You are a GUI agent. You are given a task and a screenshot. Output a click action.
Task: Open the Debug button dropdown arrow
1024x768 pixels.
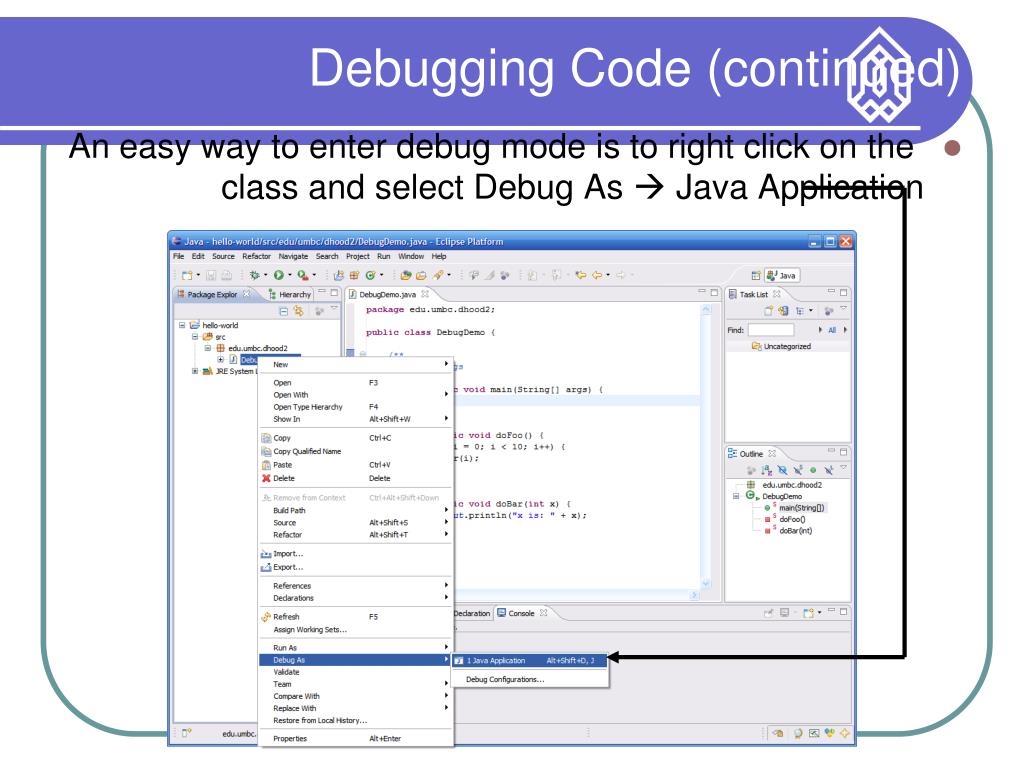(x=266, y=276)
